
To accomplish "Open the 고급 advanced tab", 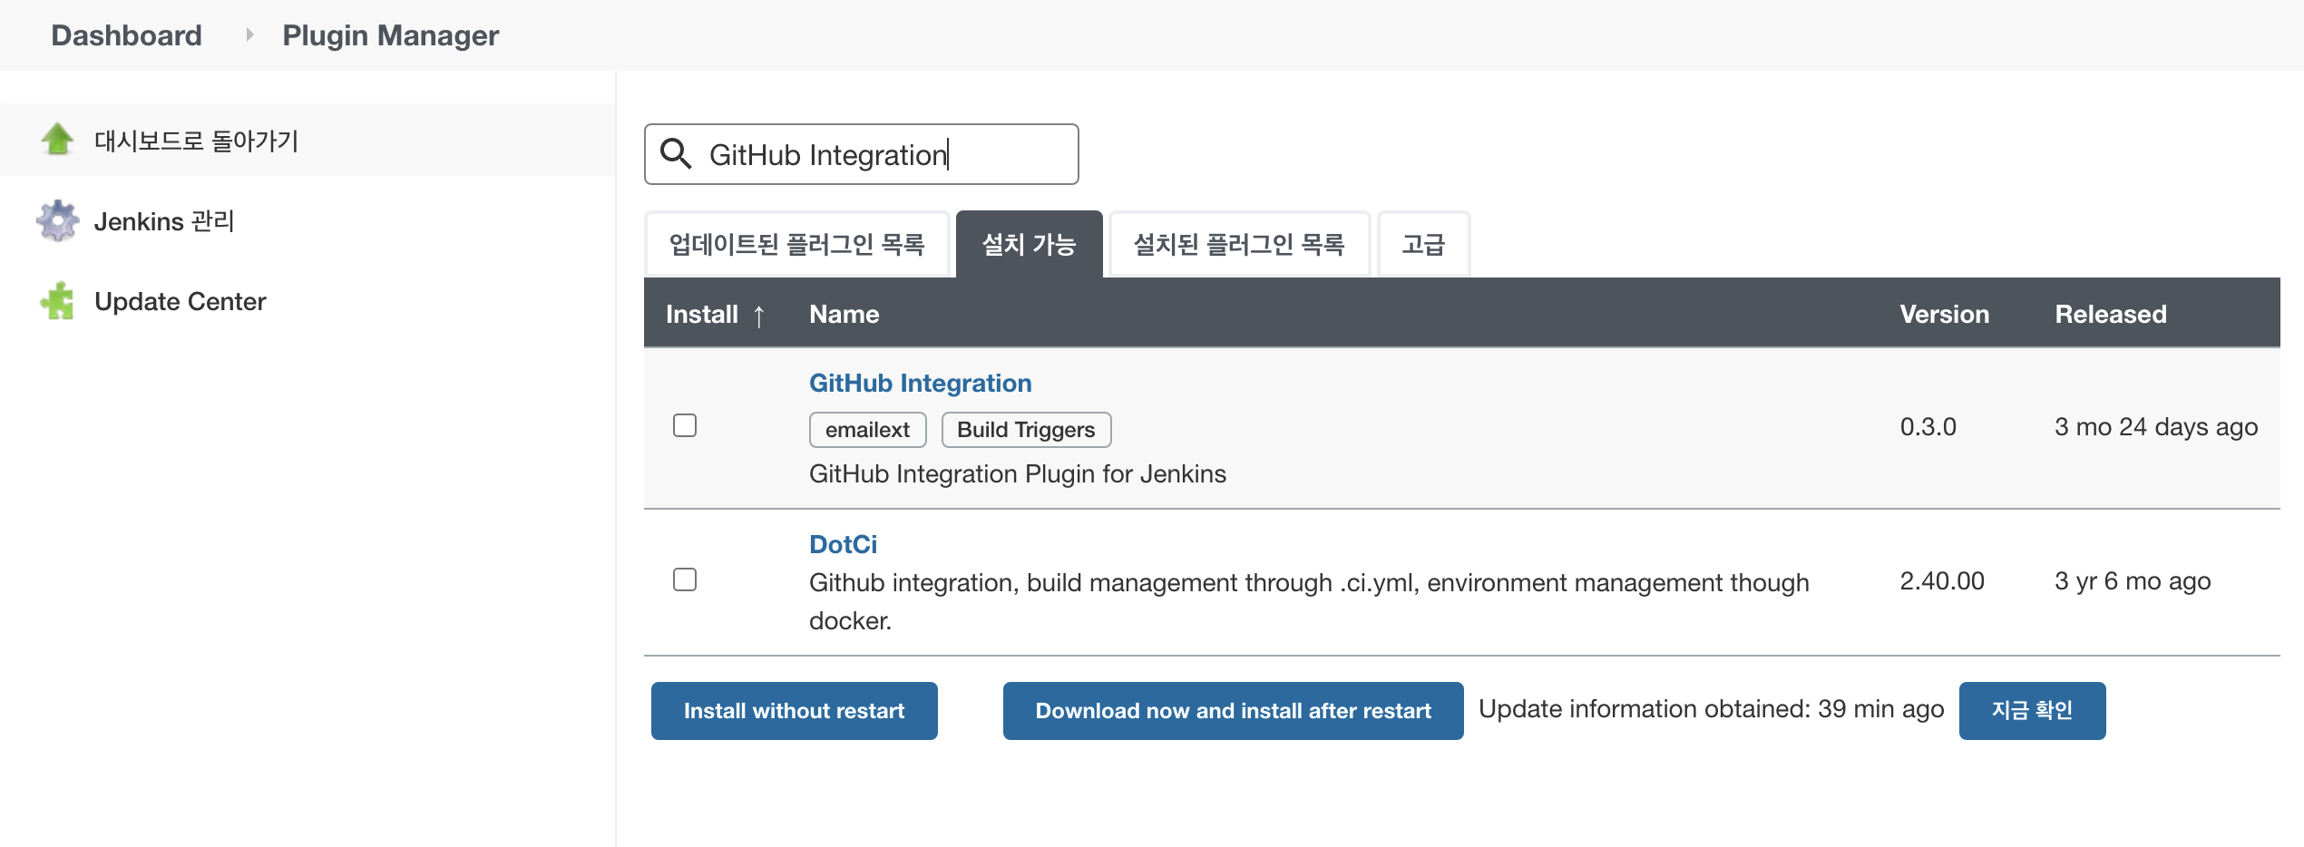I will coord(1423,244).
